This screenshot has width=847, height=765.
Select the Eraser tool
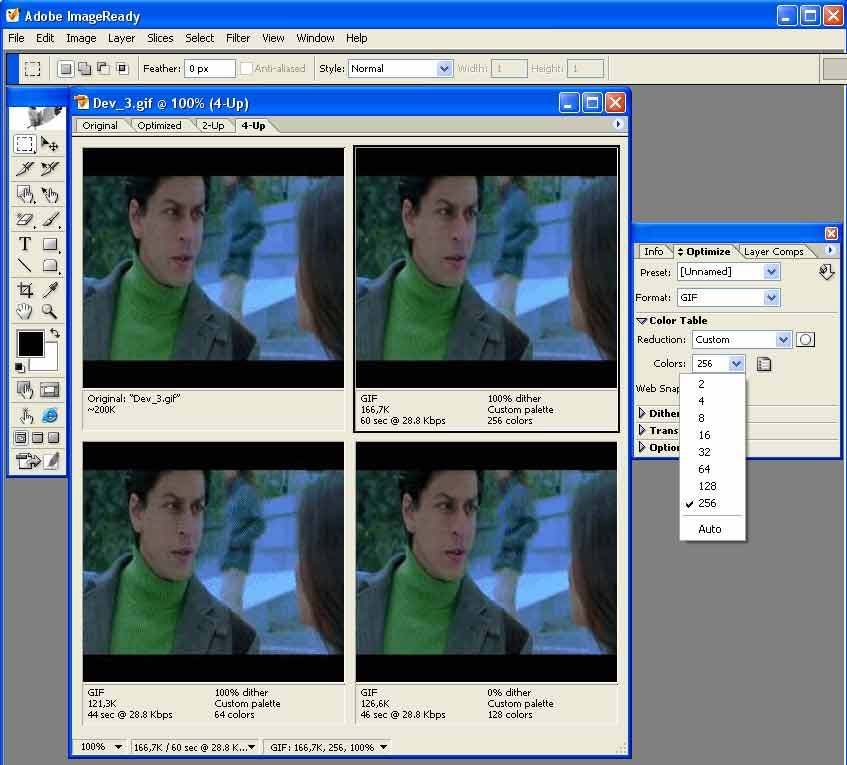click(25, 219)
